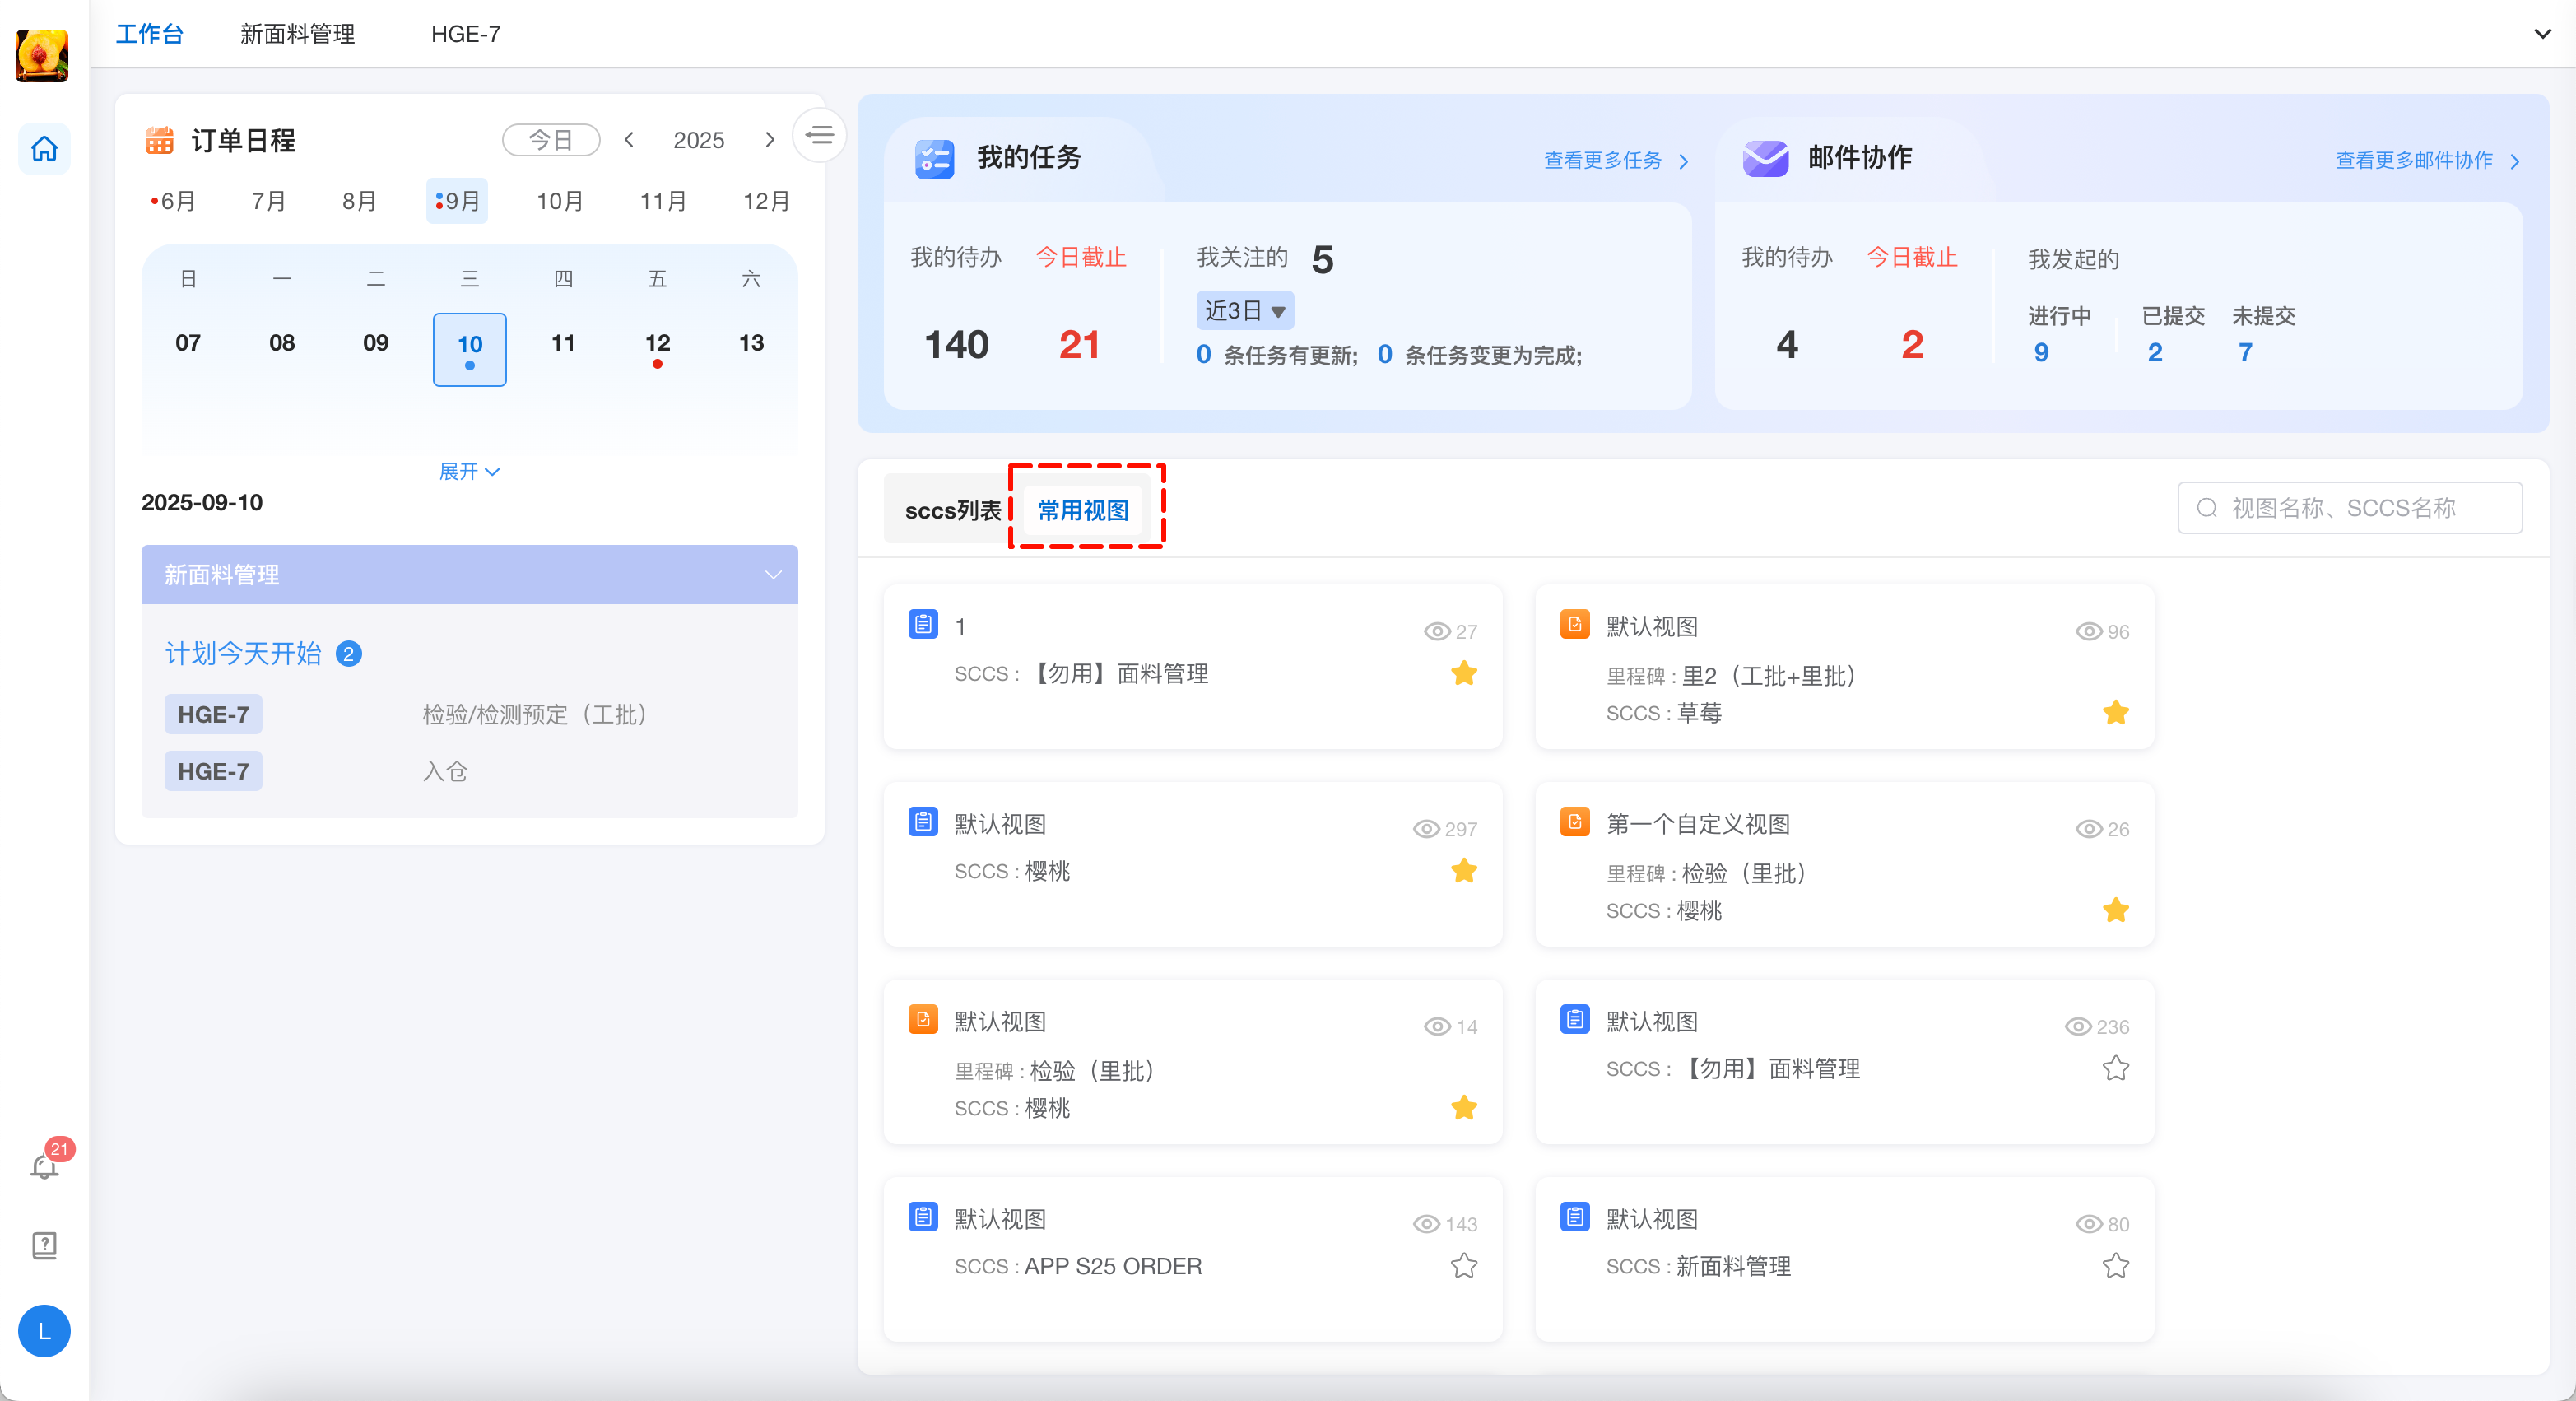Open the 近3日 dropdown

coord(1244,311)
